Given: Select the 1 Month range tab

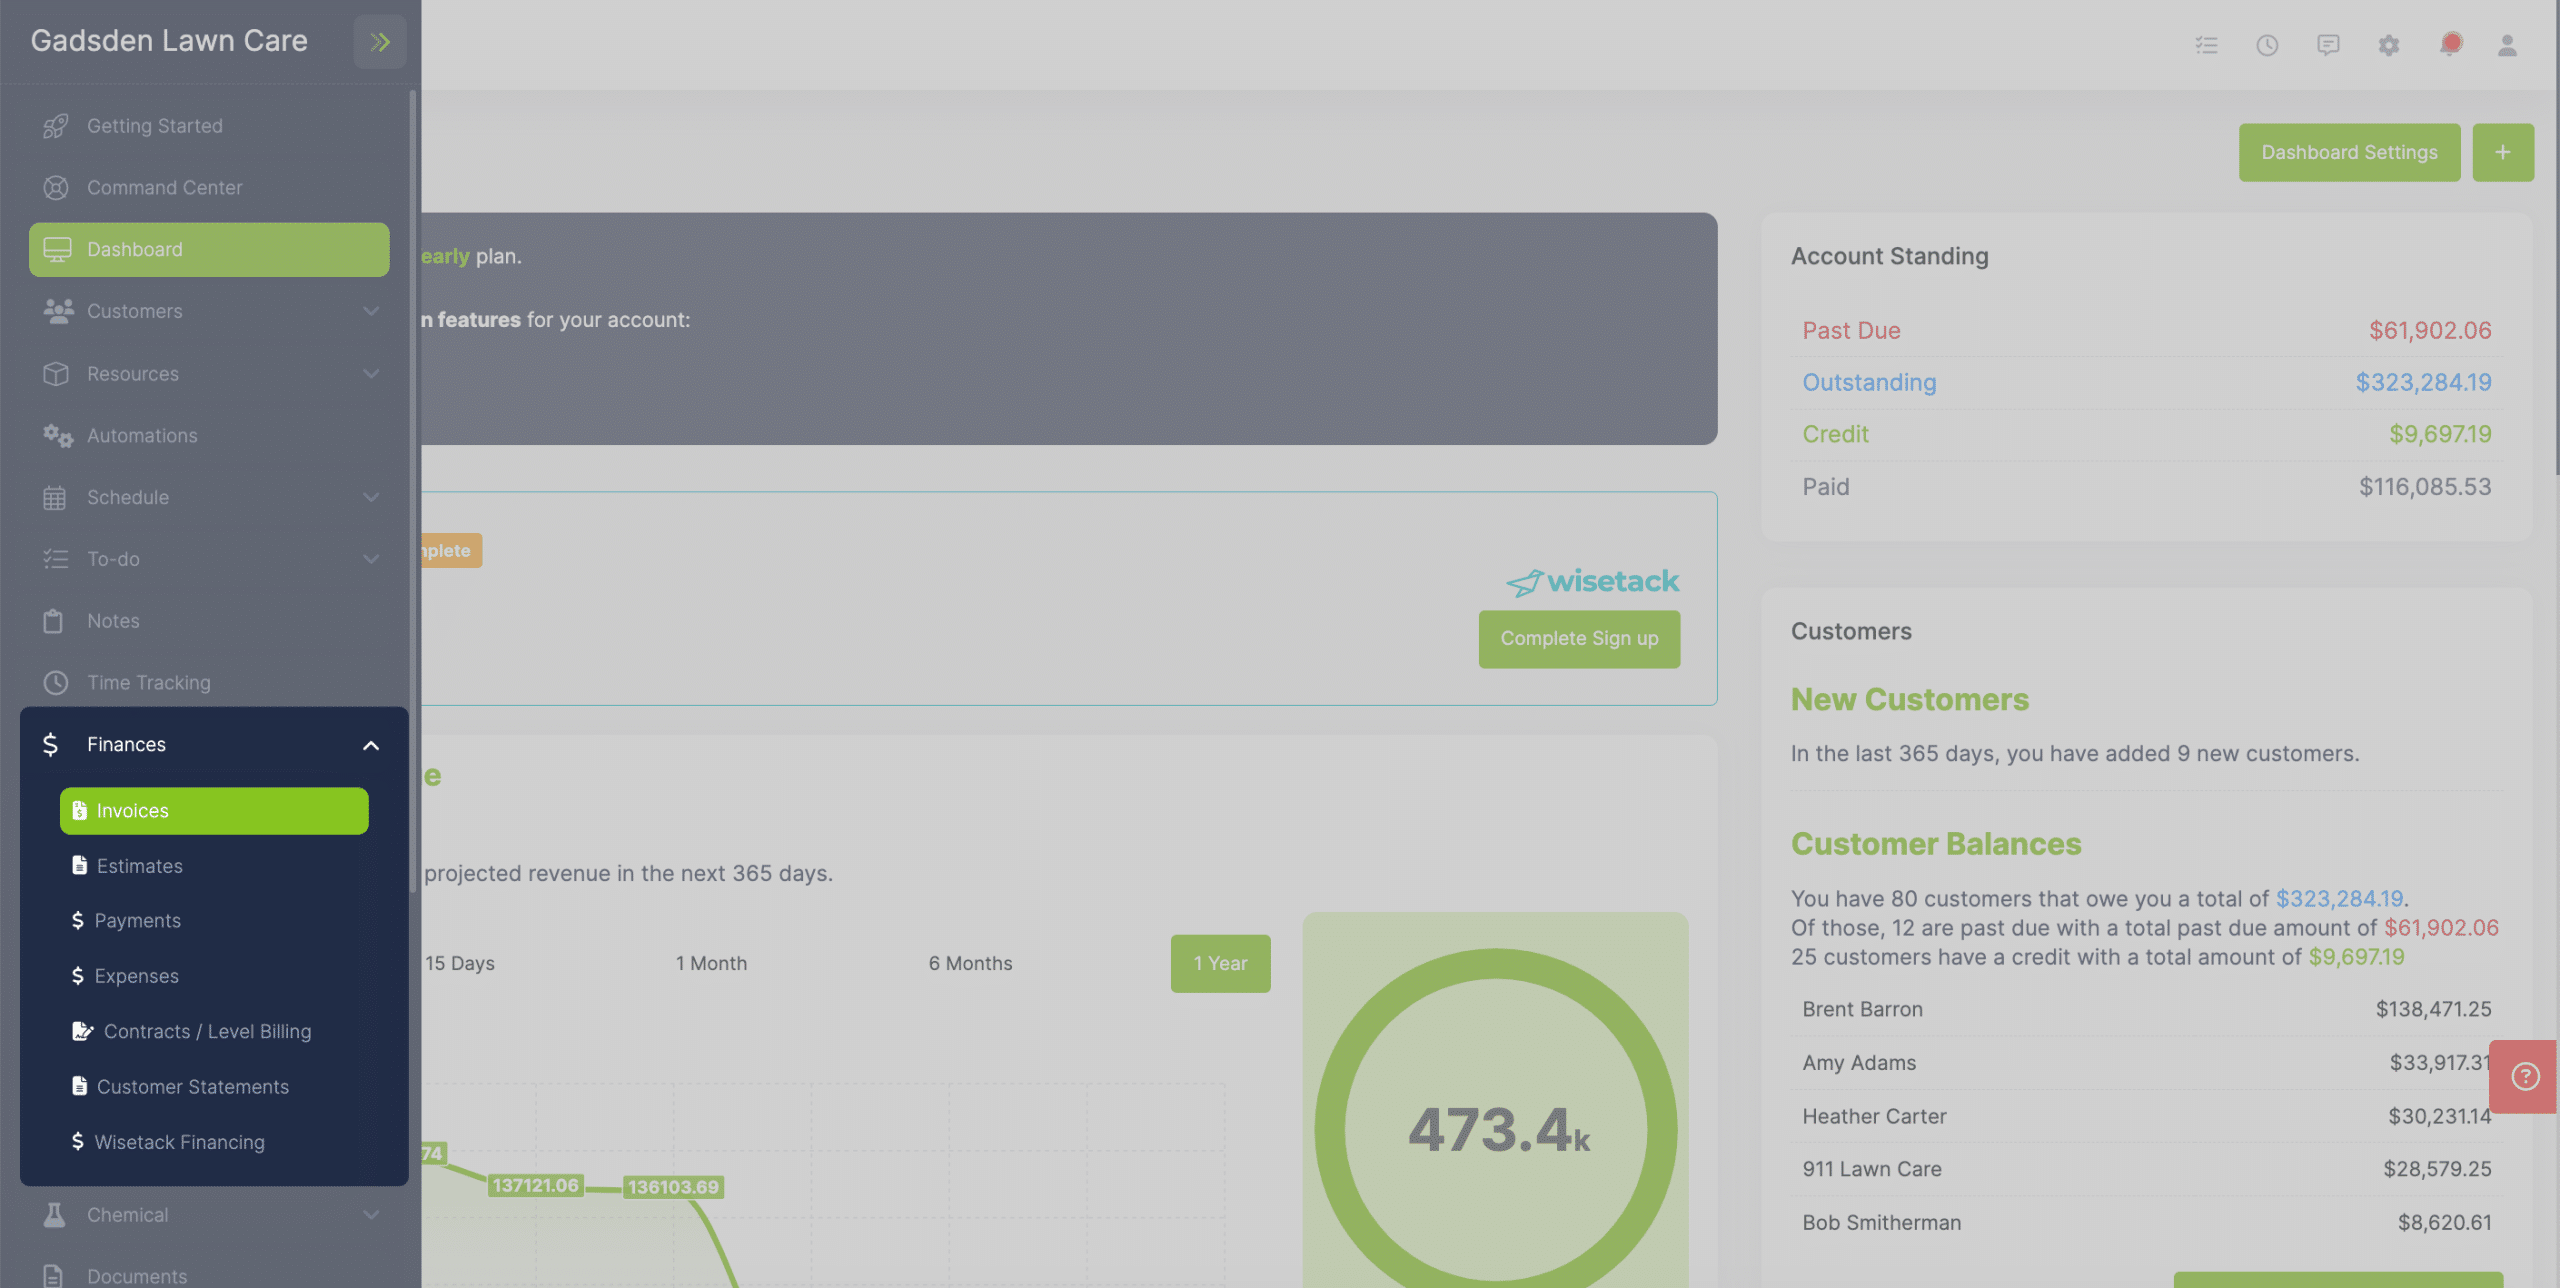Looking at the screenshot, I should (x=711, y=963).
